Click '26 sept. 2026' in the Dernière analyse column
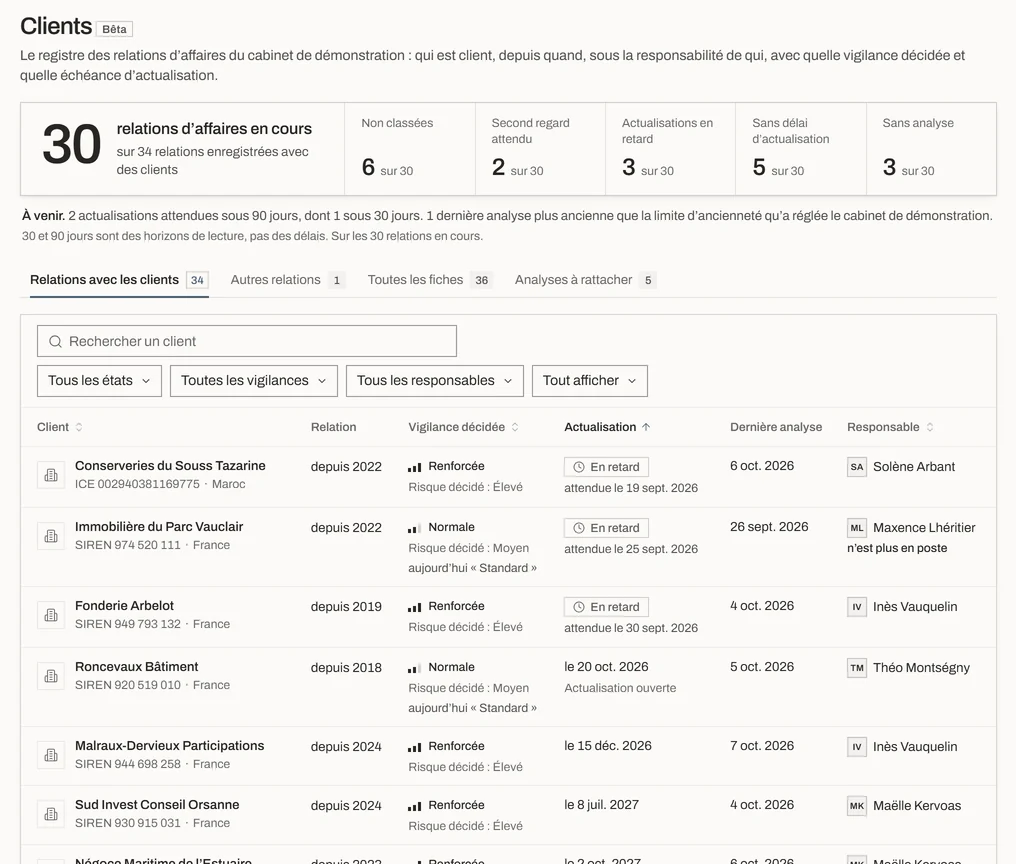 click(769, 526)
